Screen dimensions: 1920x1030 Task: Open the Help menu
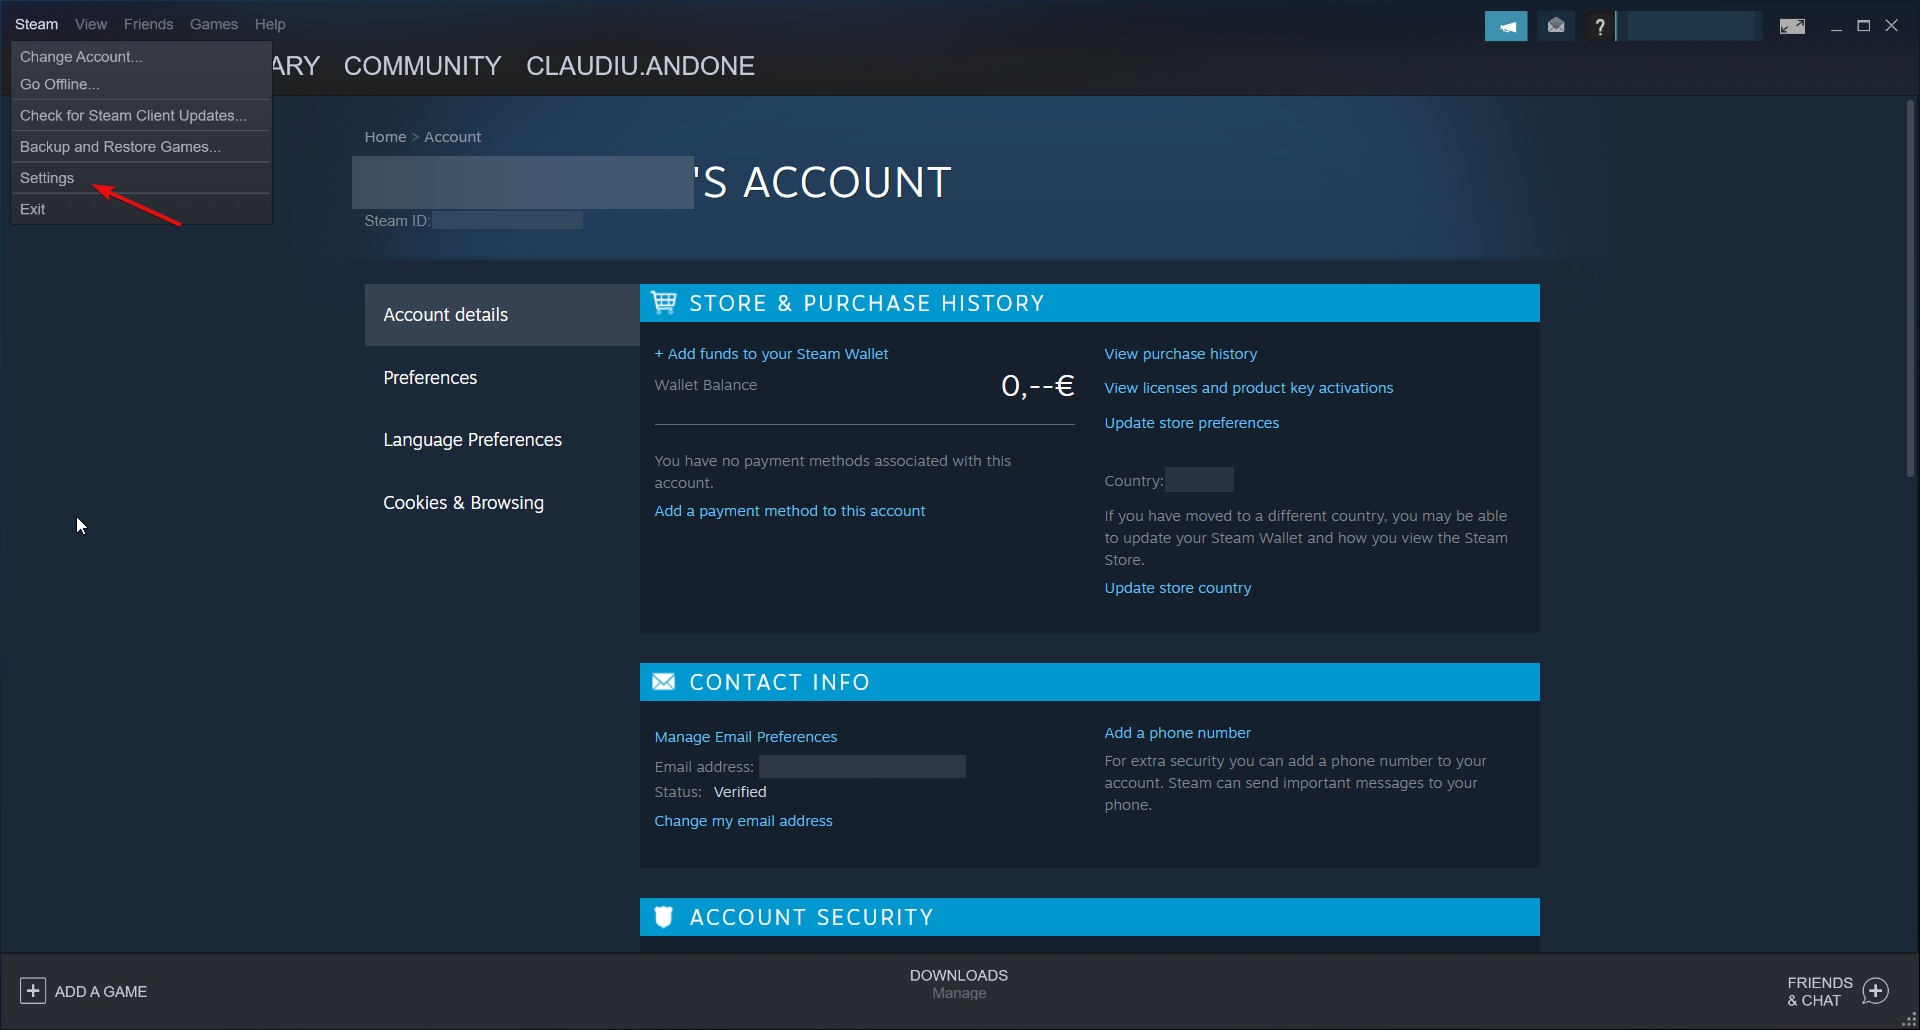[x=270, y=24]
